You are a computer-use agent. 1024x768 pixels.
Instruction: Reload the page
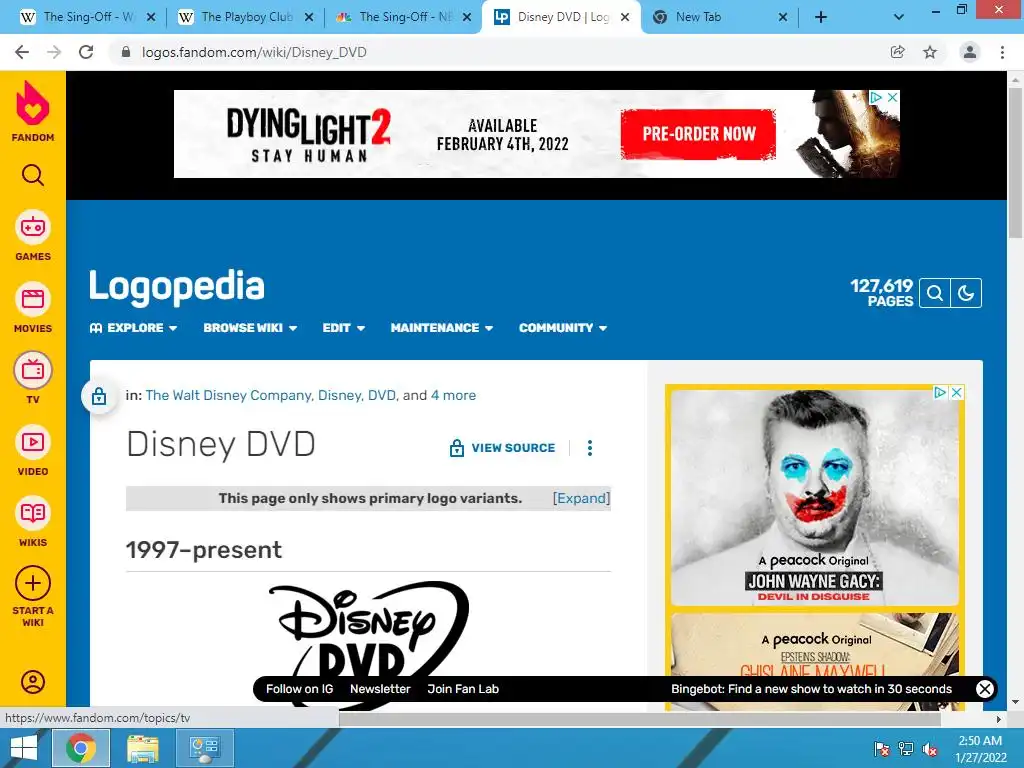[86, 52]
